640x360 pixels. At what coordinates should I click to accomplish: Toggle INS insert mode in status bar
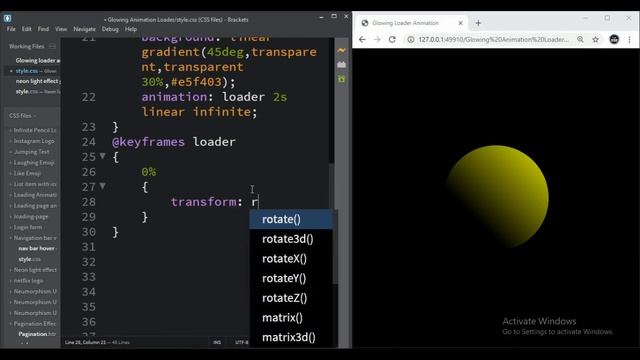[x=217, y=342]
